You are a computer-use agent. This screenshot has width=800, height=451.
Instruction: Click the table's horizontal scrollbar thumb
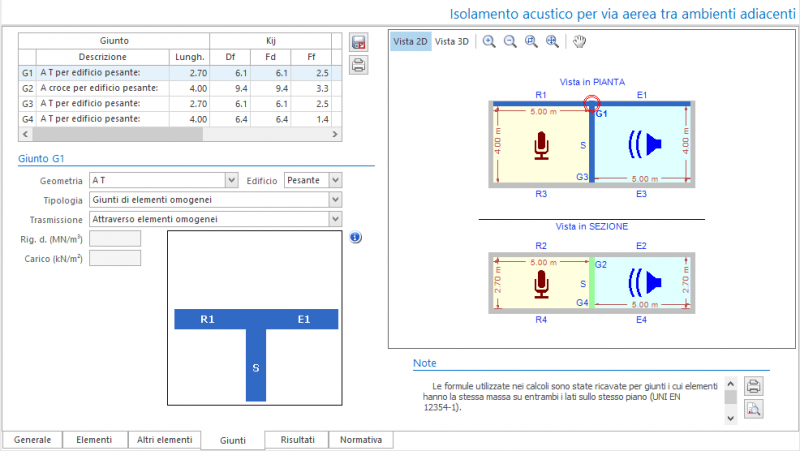point(117,134)
